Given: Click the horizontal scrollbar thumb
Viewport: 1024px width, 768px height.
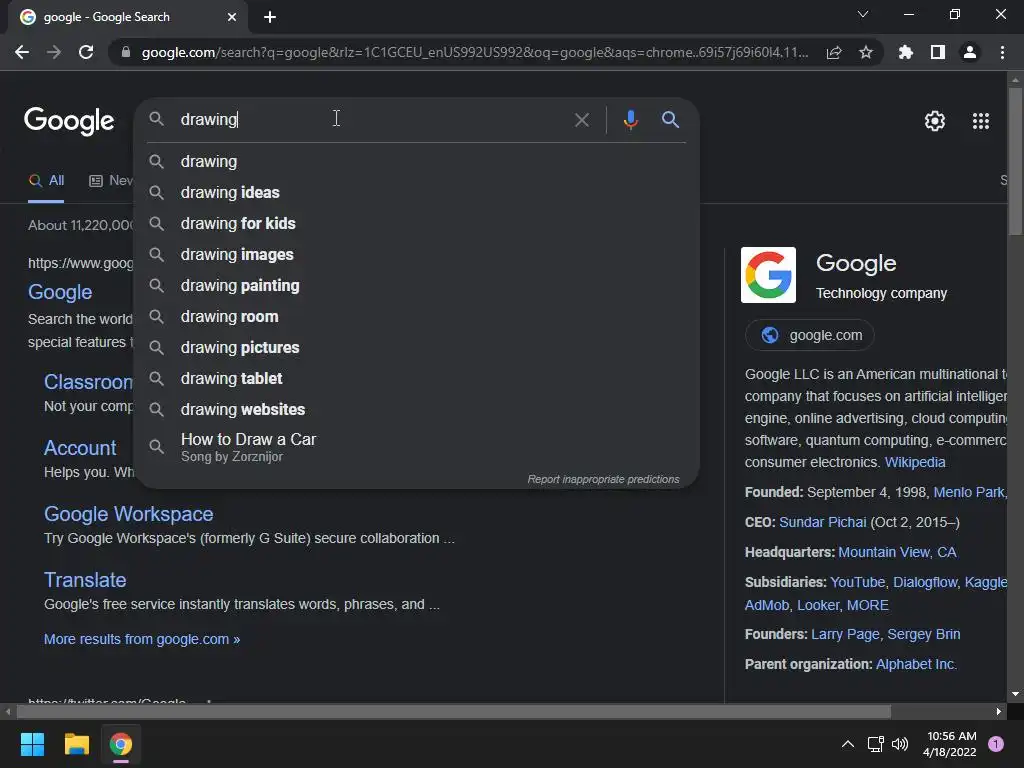Looking at the screenshot, I should click(x=453, y=712).
